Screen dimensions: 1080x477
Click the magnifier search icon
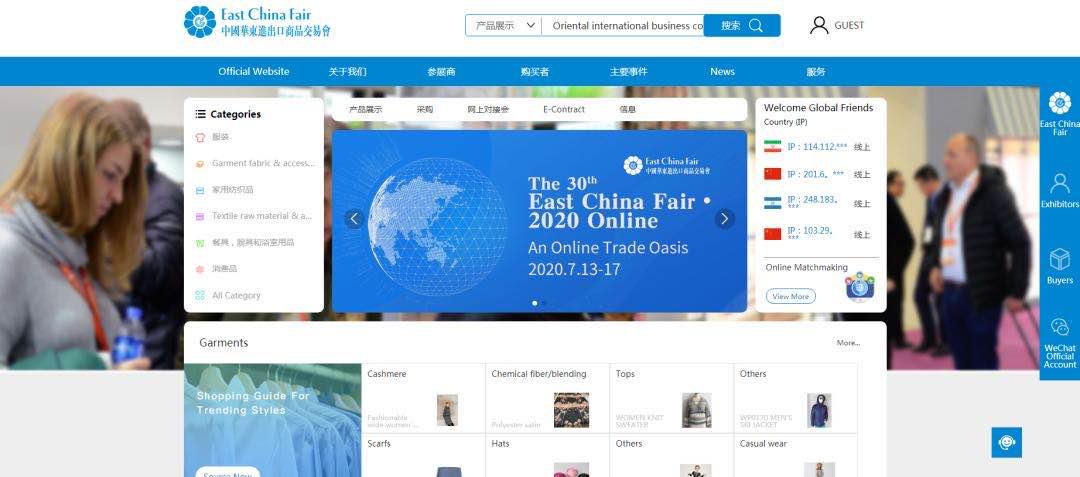click(756, 25)
